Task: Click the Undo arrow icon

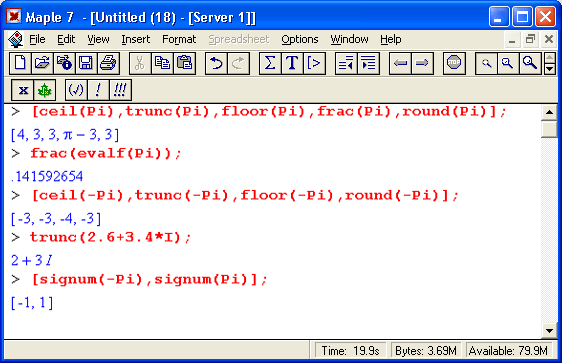Action: [x=216, y=63]
